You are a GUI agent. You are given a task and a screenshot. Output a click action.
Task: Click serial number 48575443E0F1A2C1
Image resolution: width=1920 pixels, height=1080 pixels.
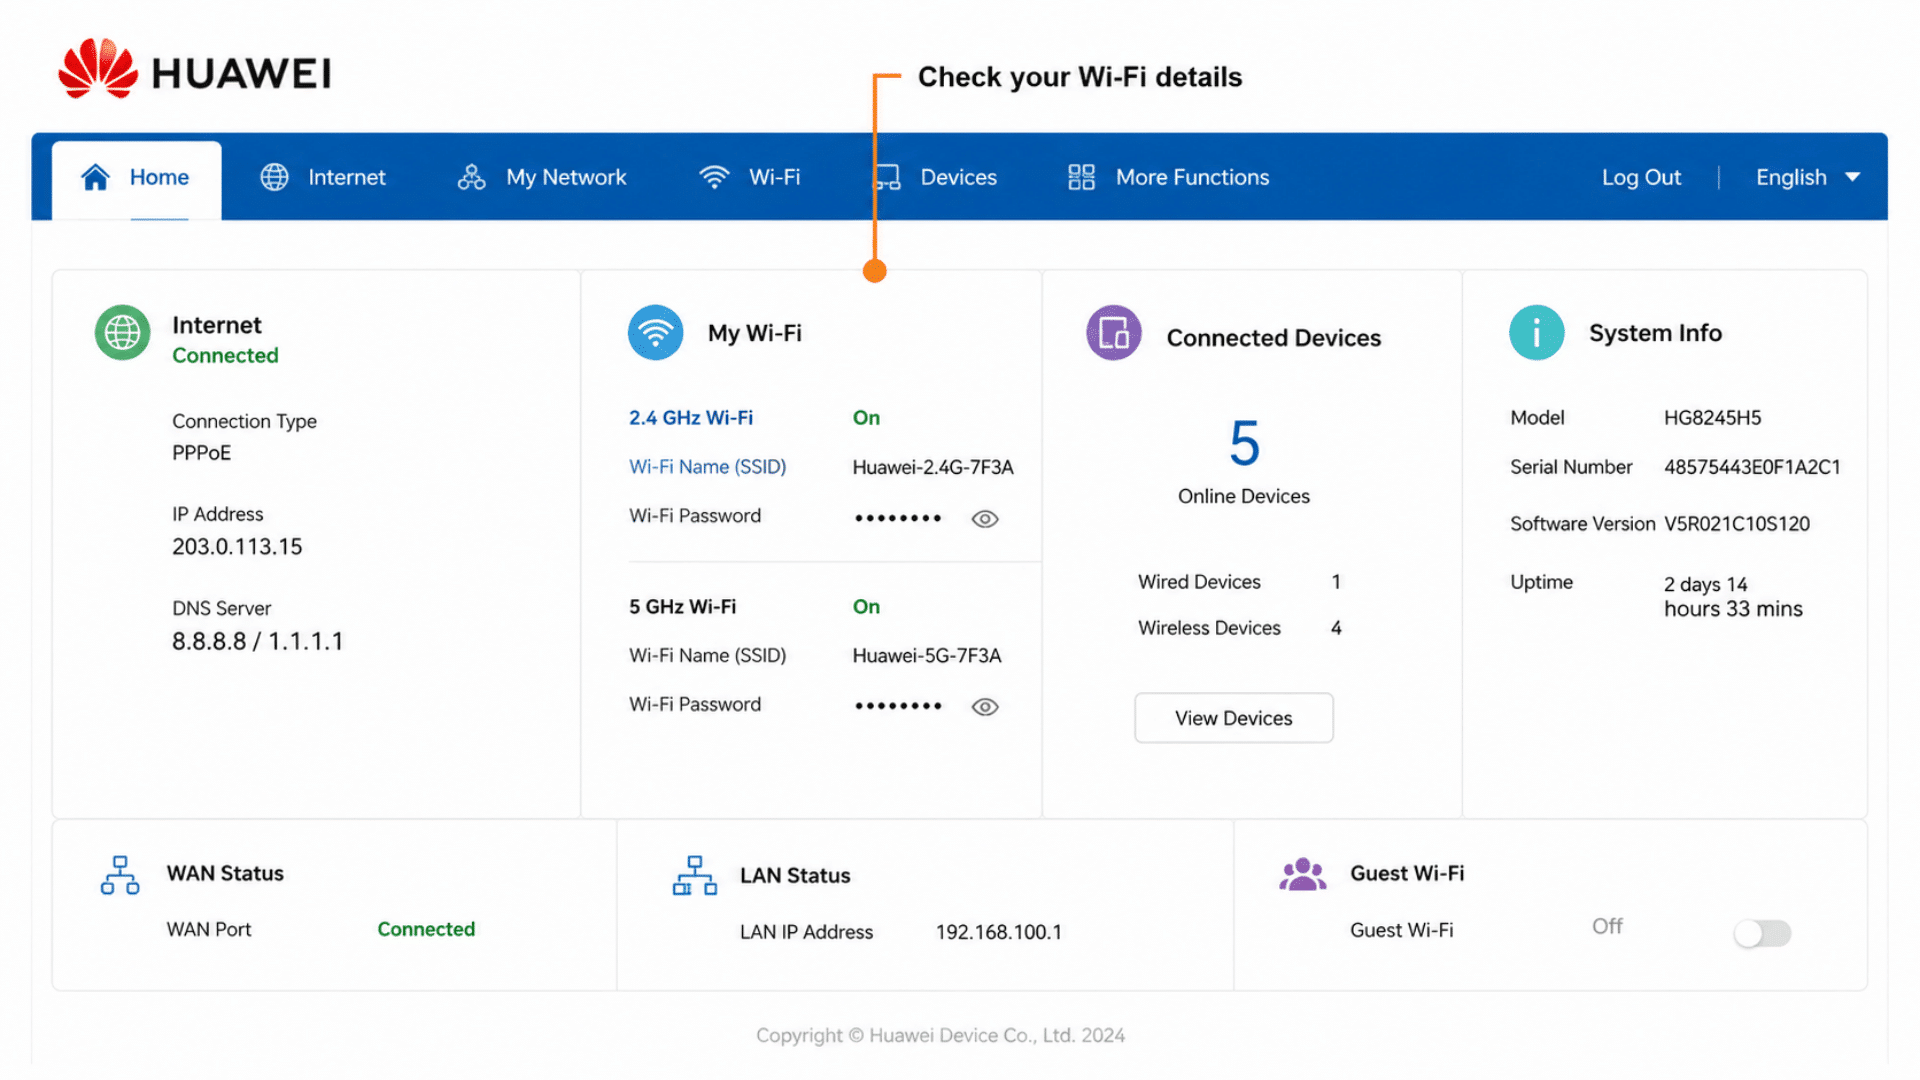(1752, 467)
